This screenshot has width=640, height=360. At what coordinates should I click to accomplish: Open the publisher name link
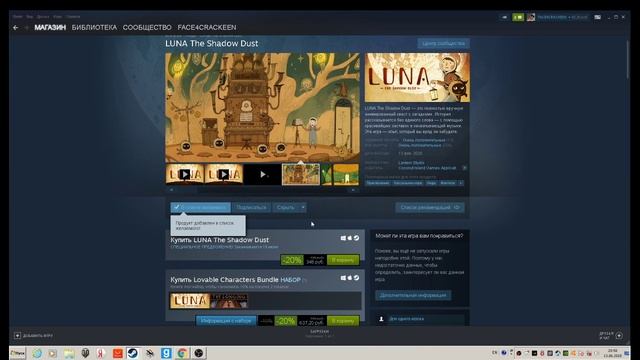[427, 168]
